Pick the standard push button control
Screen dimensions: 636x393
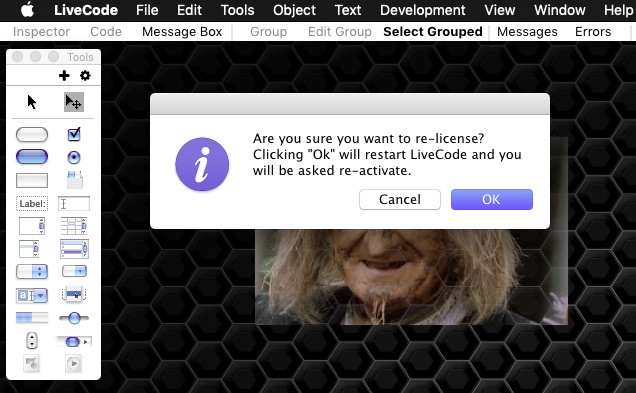32,135
